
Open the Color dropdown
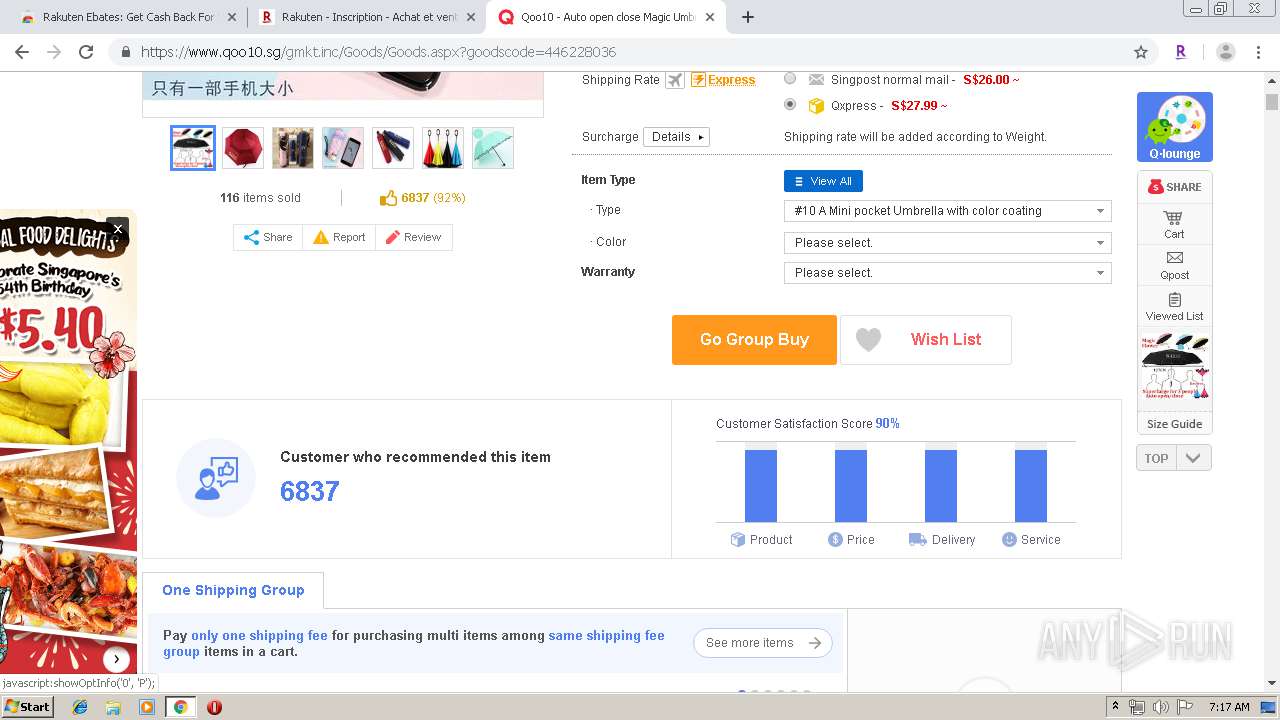click(x=947, y=243)
